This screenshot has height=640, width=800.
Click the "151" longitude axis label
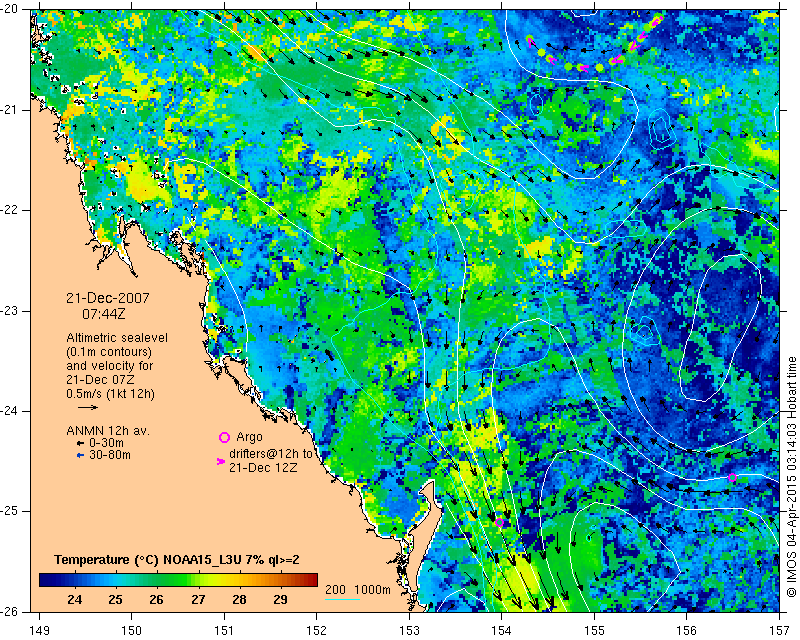(x=224, y=630)
